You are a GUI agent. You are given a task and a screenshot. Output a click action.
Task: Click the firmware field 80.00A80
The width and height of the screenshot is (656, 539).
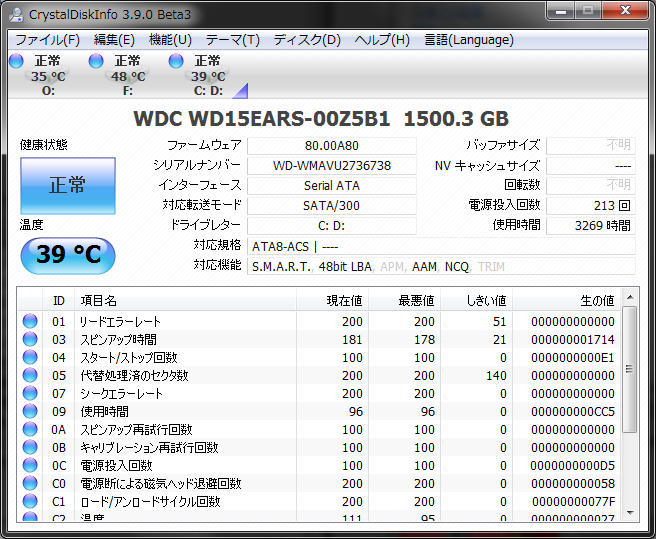(x=332, y=146)
